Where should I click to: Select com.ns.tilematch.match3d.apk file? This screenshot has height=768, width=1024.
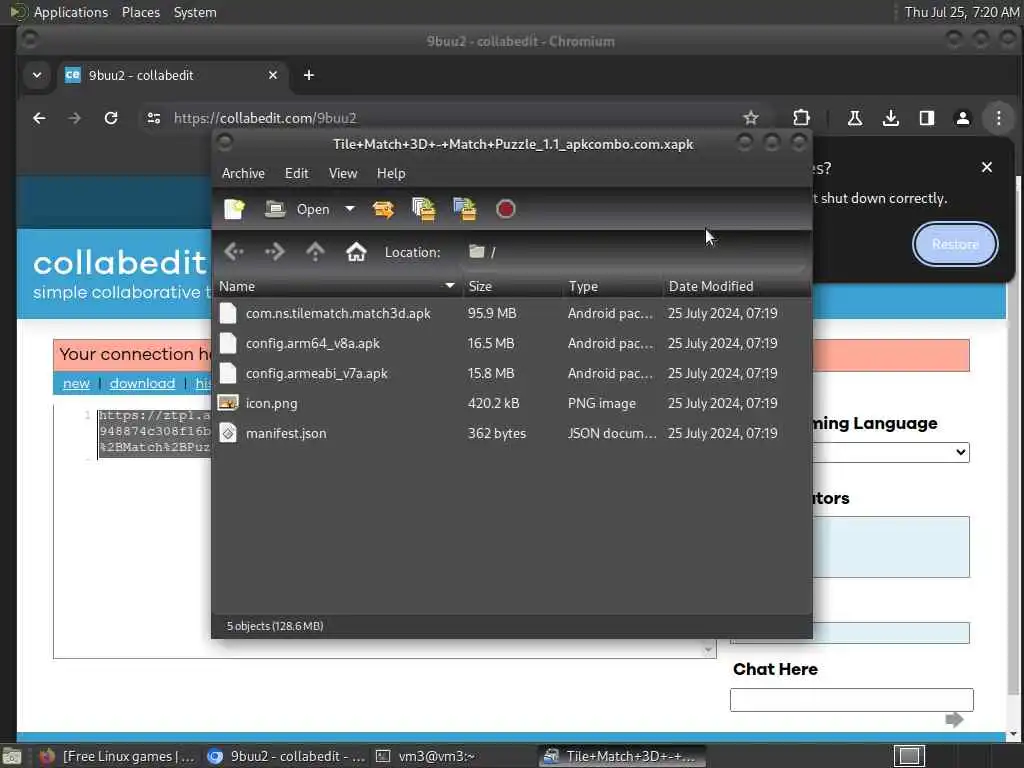tap(512, 313)
